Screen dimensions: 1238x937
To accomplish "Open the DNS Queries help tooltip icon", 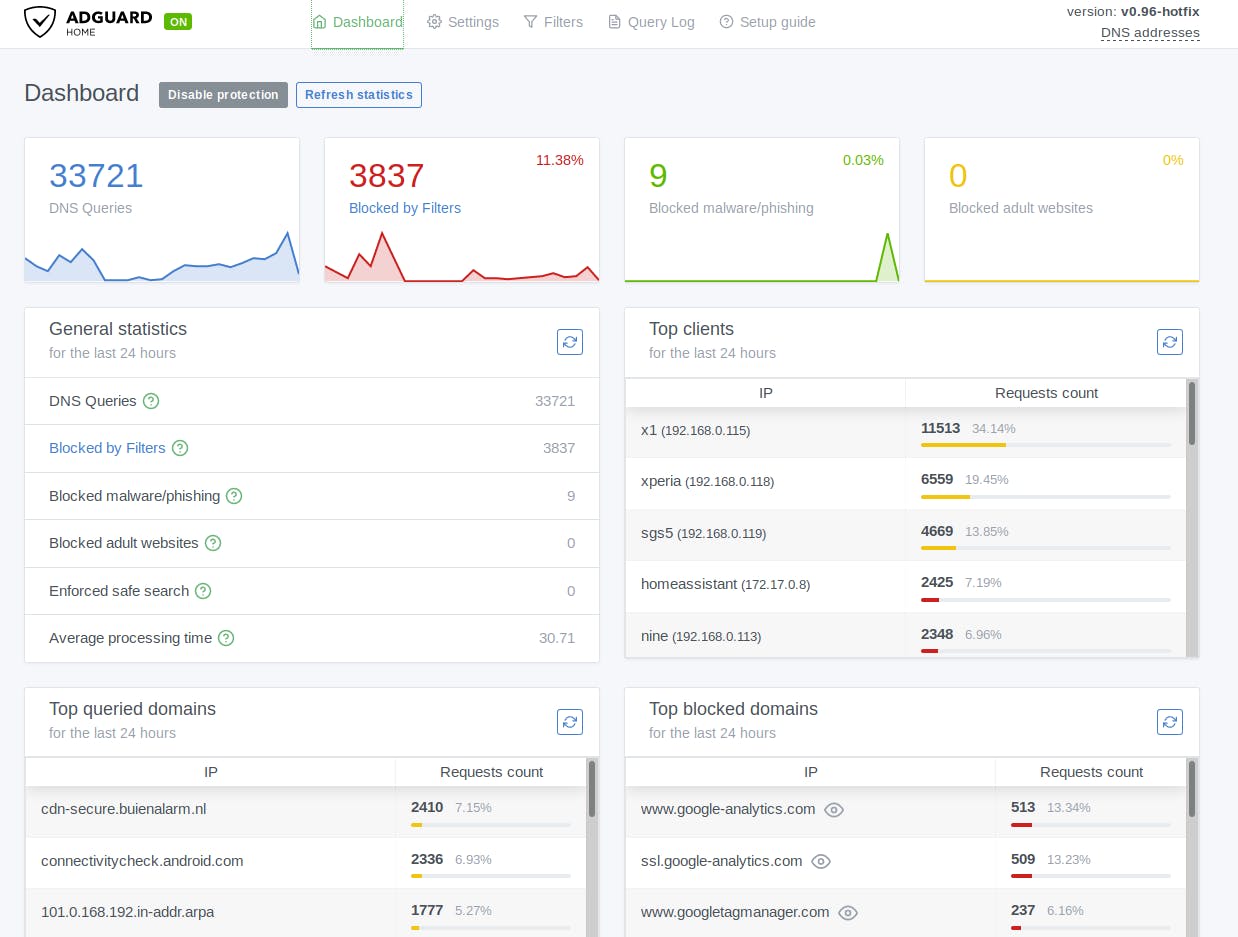I will 150,400.
